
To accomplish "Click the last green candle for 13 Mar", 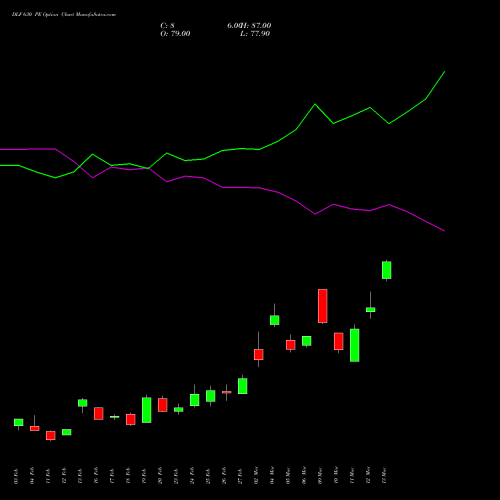I will (387, 270).
